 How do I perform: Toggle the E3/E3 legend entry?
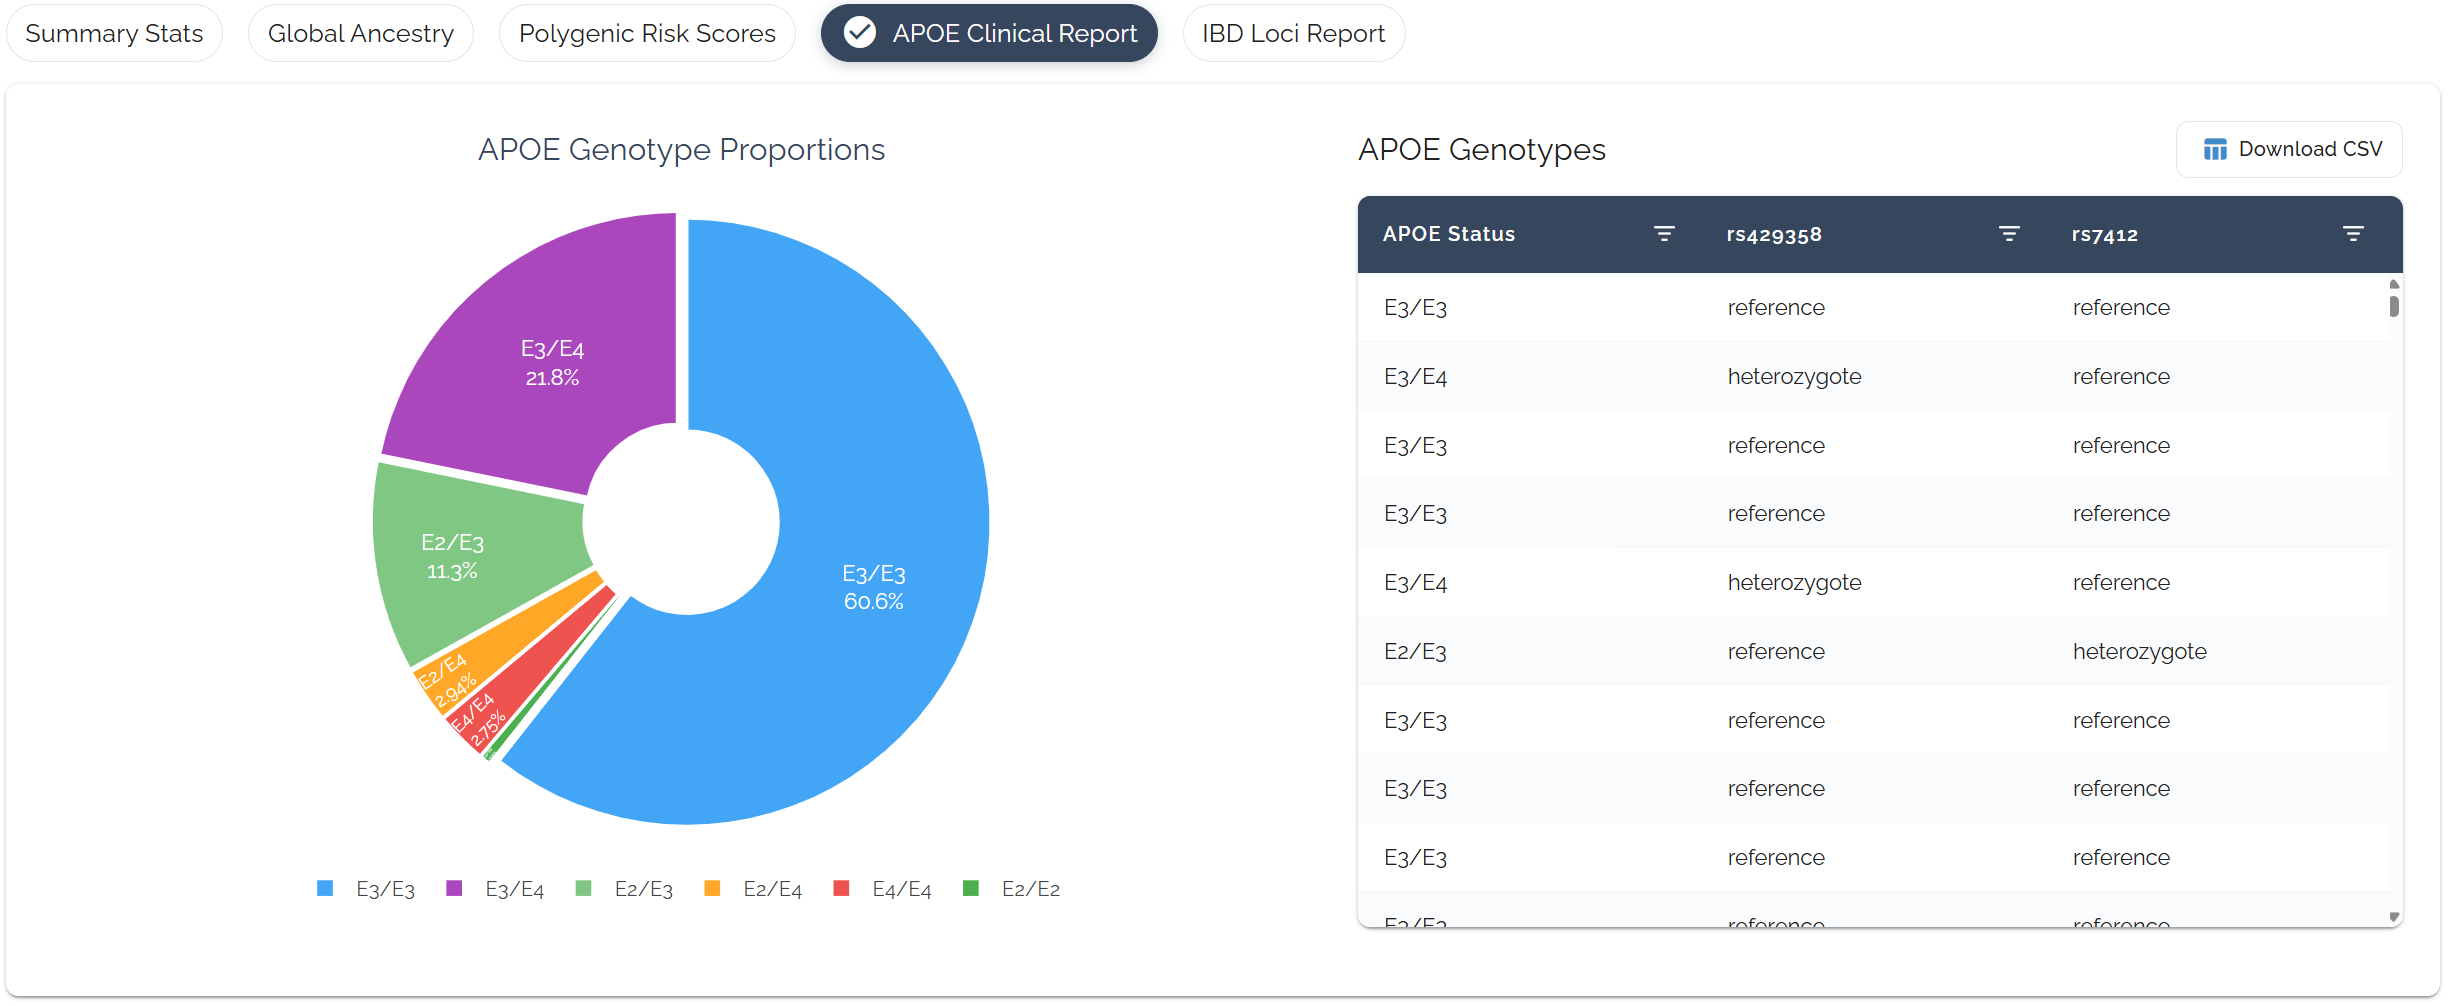[x=366, y=889]
